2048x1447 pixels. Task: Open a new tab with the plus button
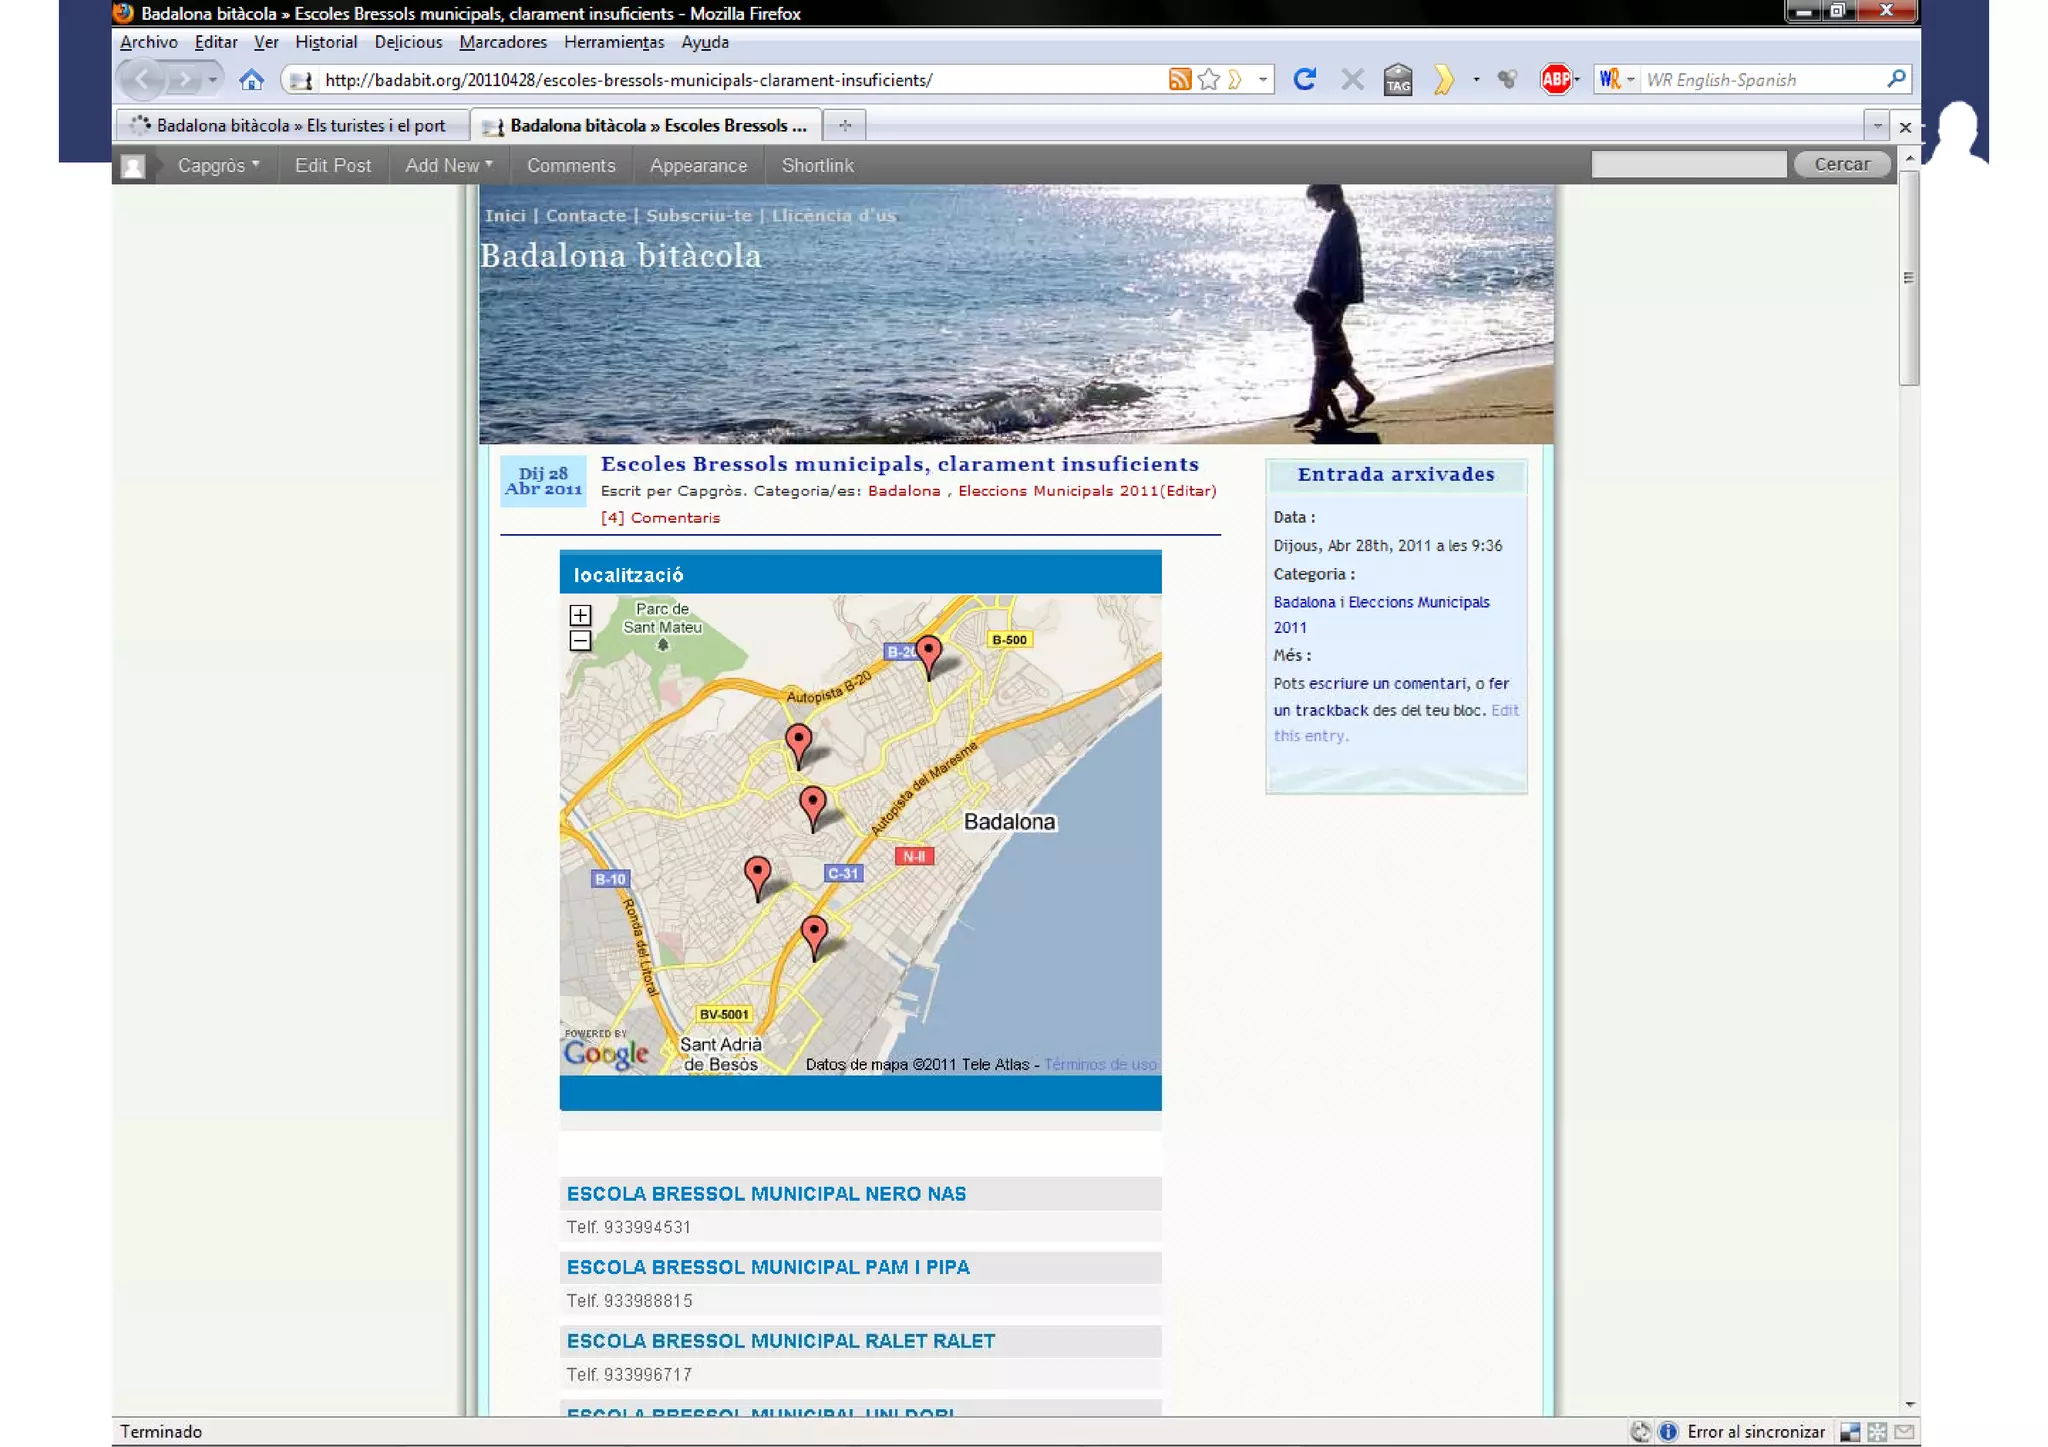click(x=845, y=126)
